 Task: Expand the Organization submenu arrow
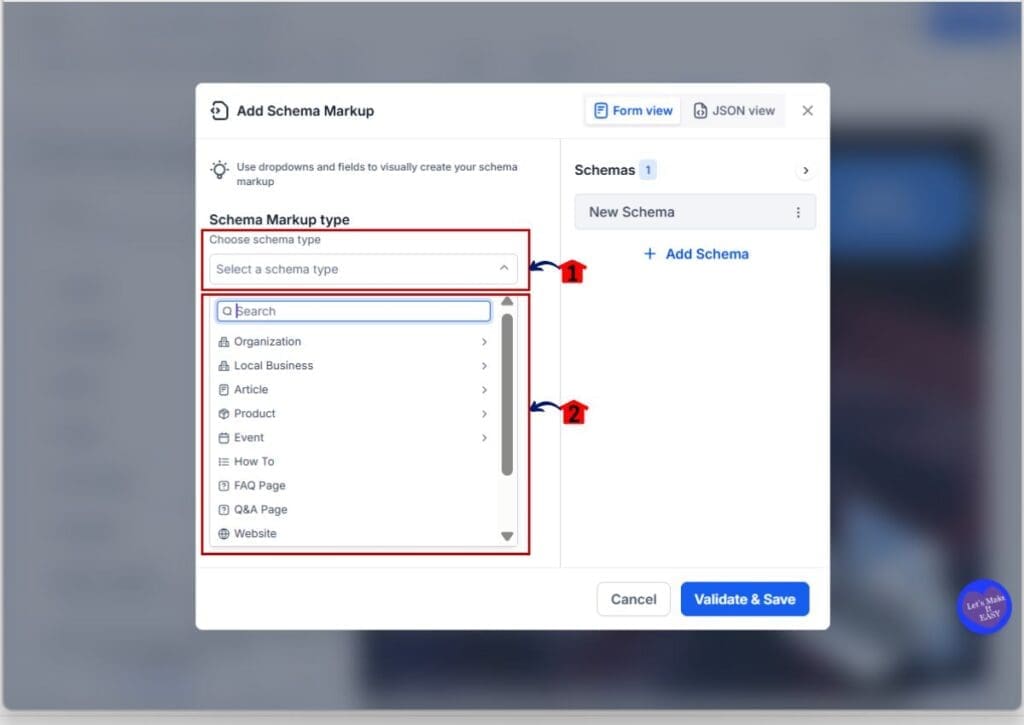pos(483,341)
